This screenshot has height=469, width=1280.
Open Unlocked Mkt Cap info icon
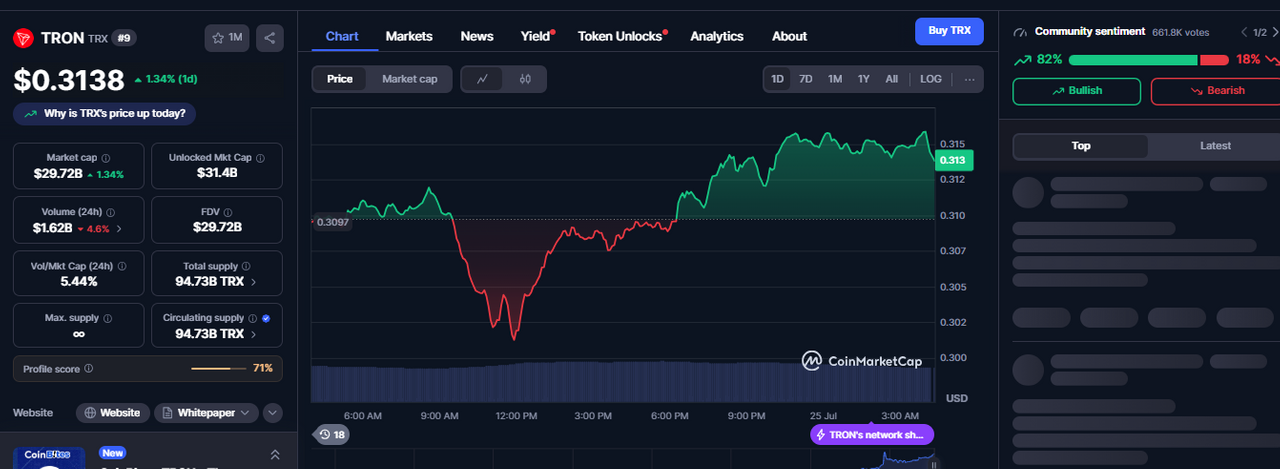pos(260,158)
